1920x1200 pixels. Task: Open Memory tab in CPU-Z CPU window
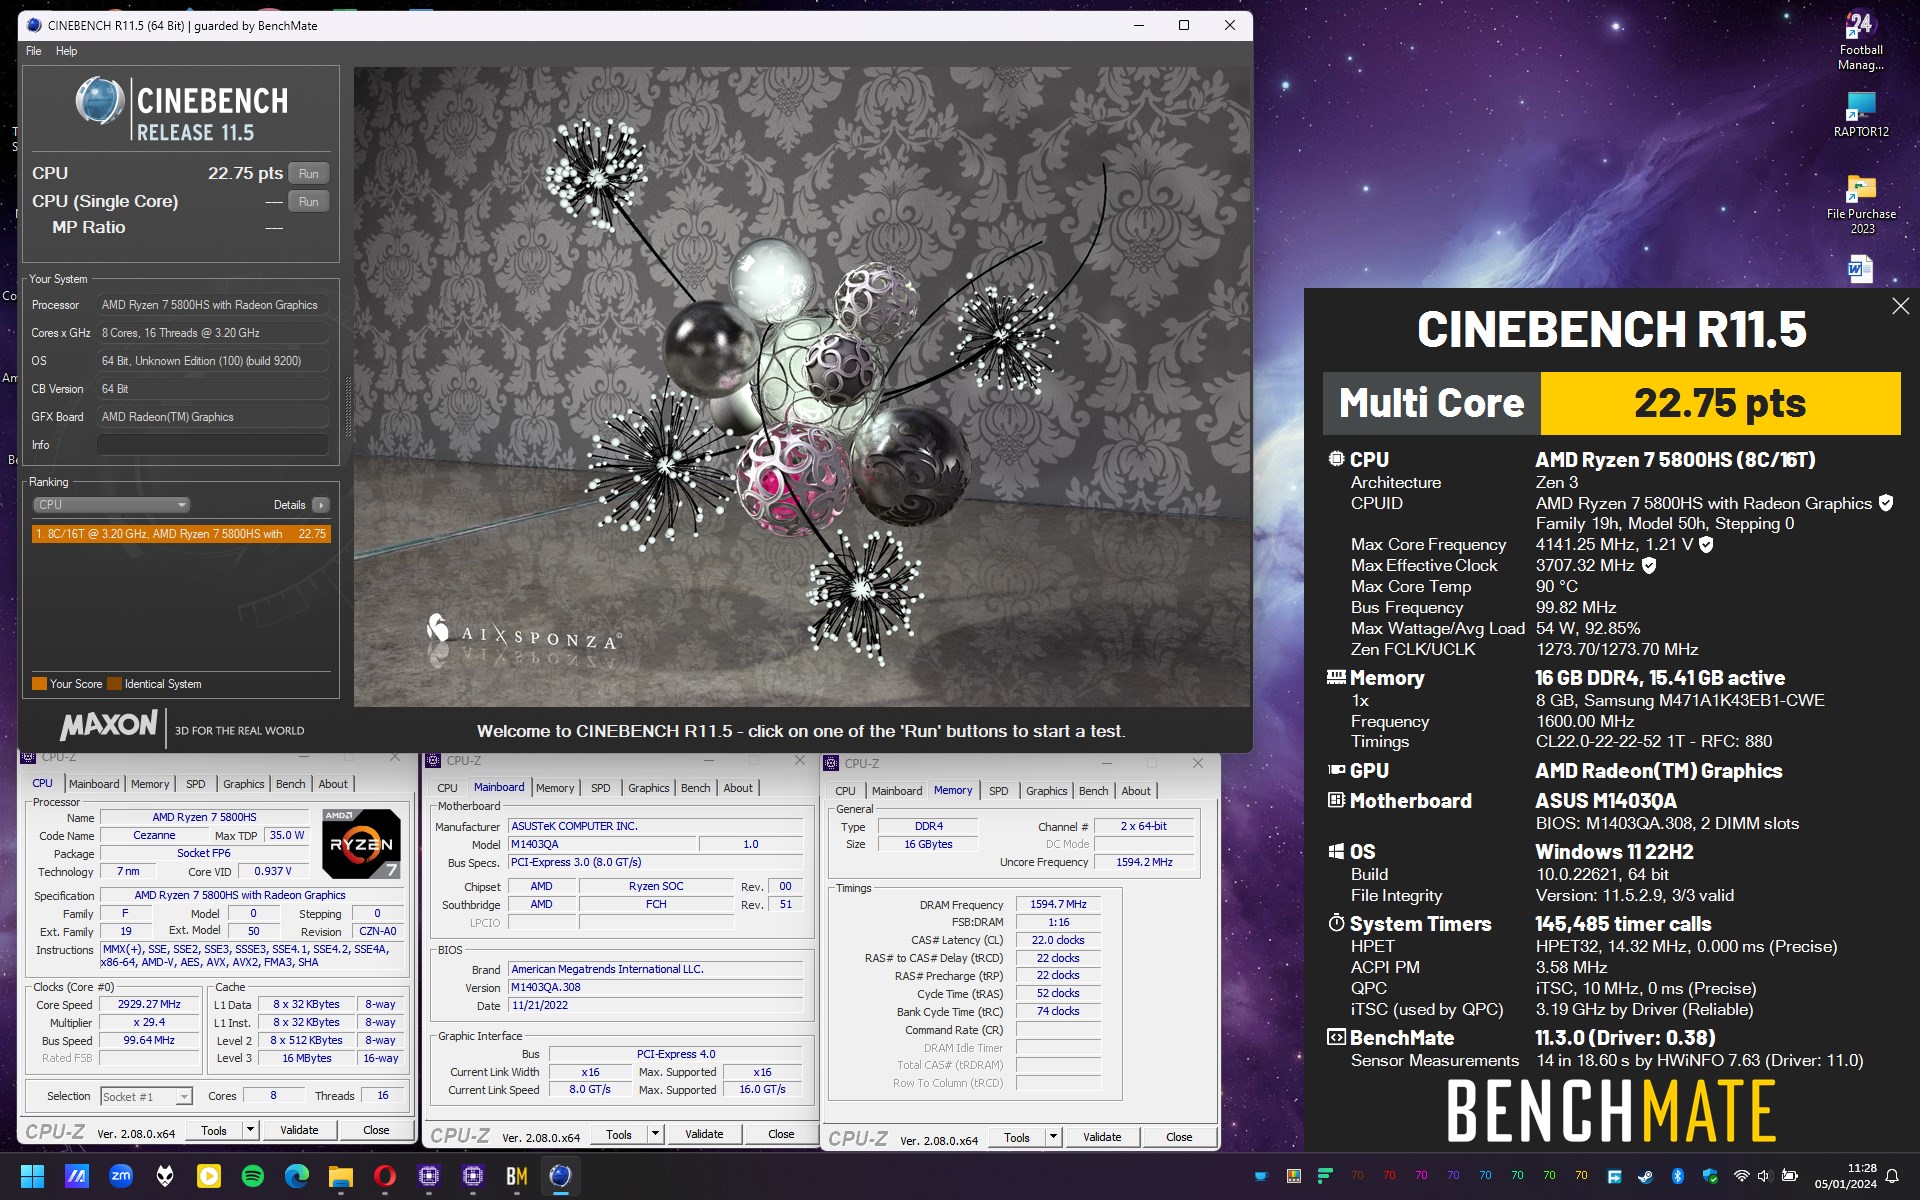click(150, 784)
